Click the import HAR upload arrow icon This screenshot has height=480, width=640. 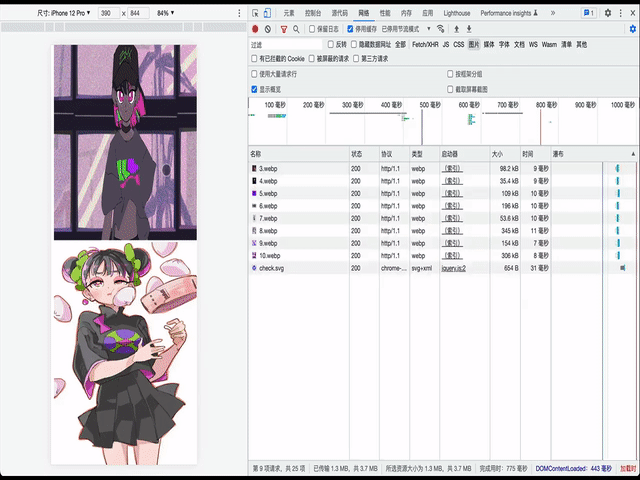(x=457, y=29)
